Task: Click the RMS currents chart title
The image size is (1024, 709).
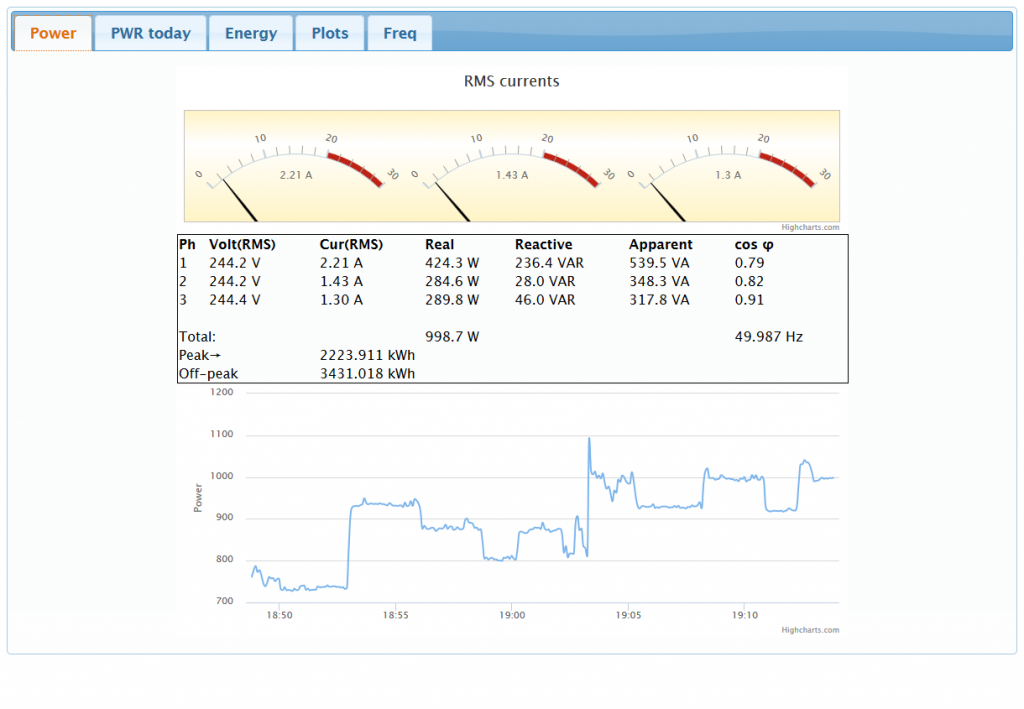Action: [511, 81]
